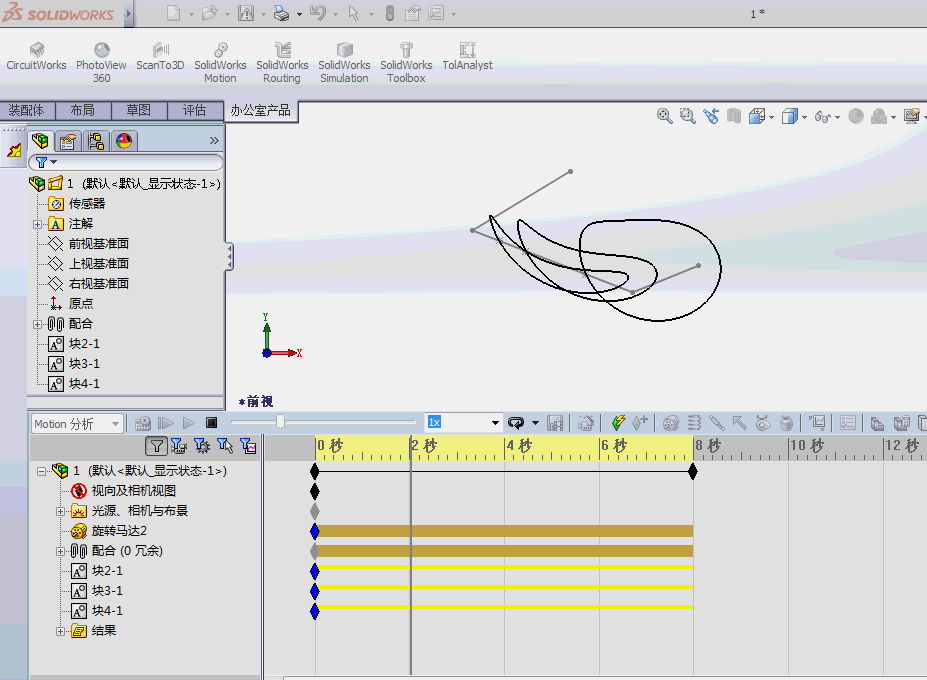Select the Spring tool in the MotionManager toolbar
The image size is (927, 680).
coord(694,421)
